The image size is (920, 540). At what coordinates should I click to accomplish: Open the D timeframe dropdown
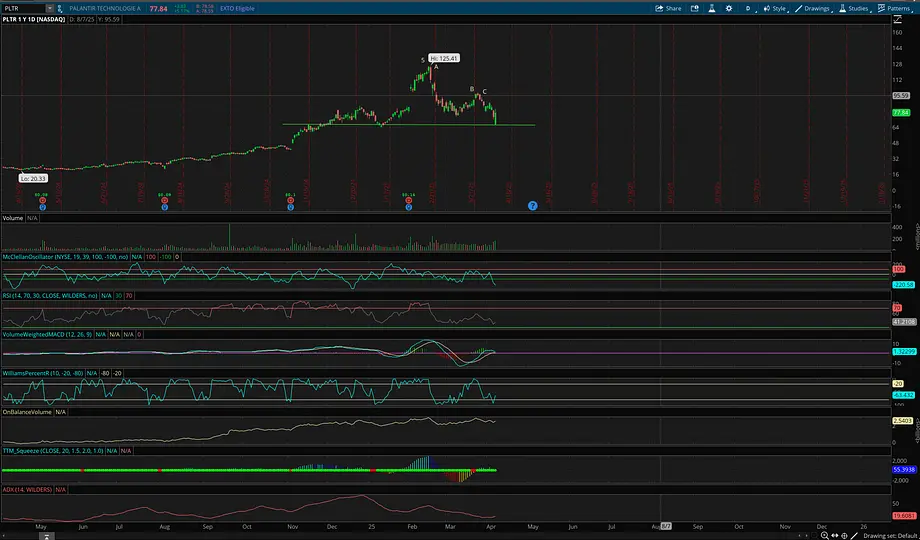[747, 8]
